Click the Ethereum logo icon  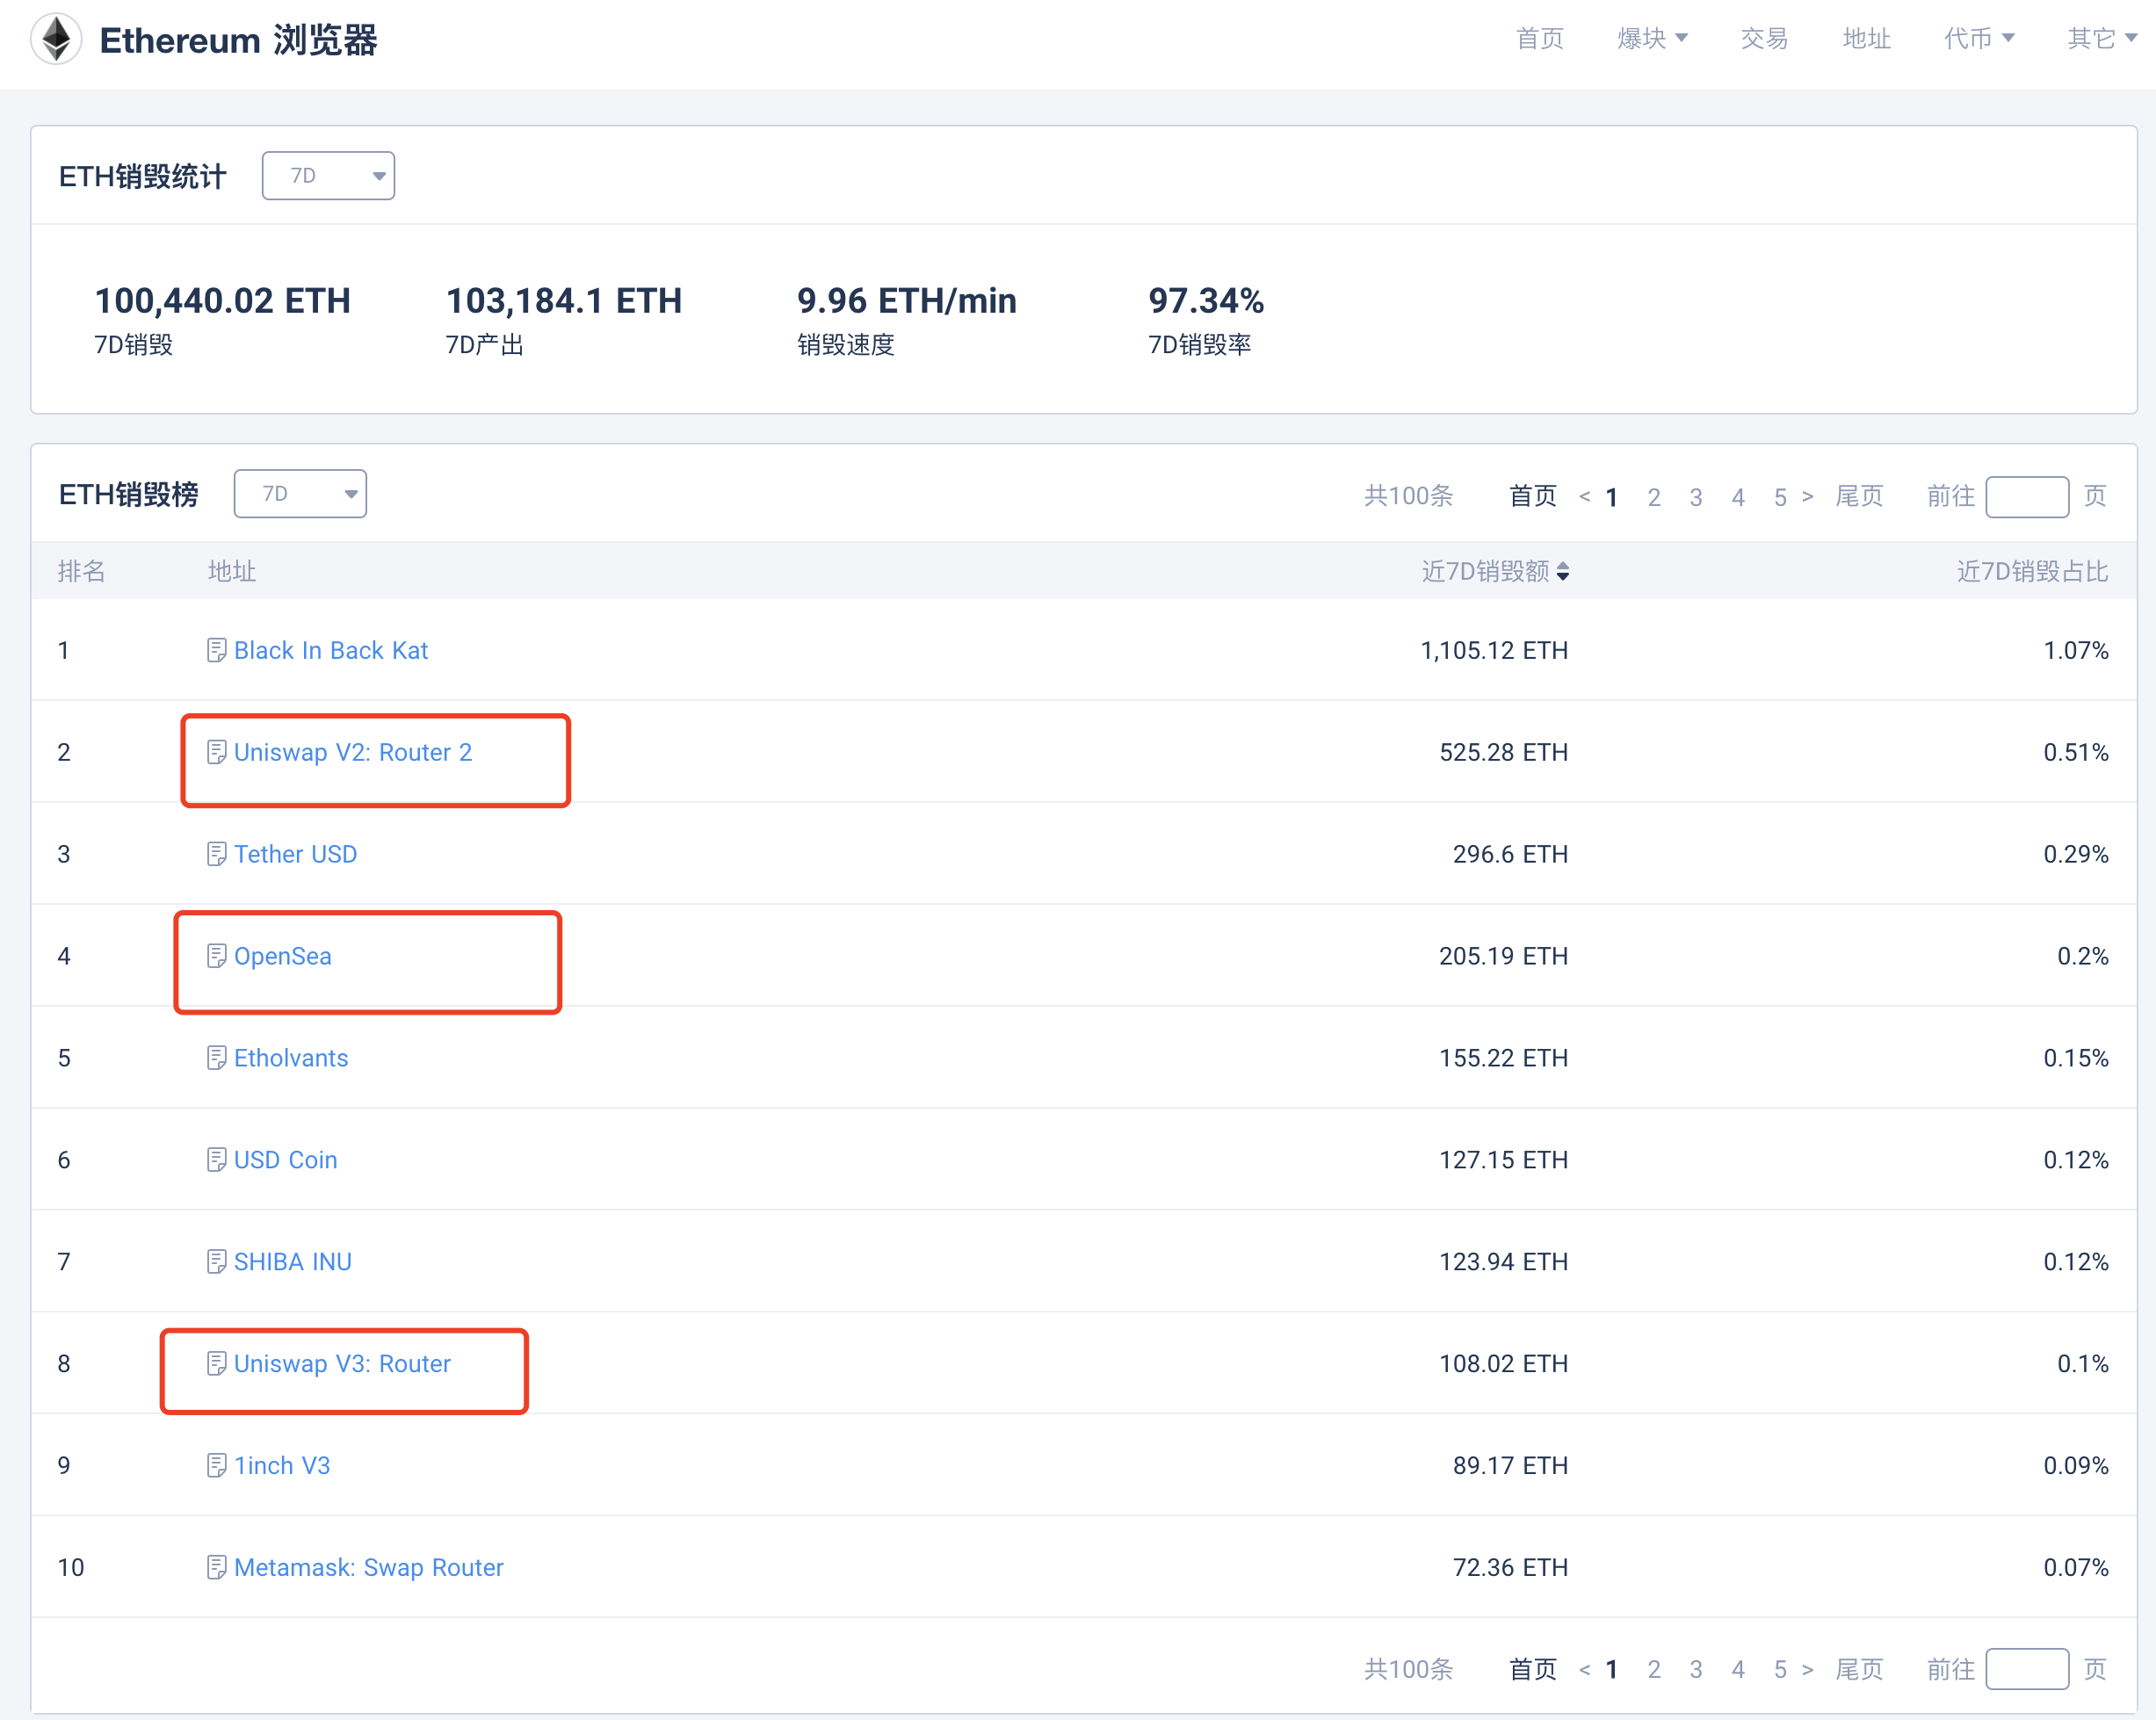[x=56, y=39]
